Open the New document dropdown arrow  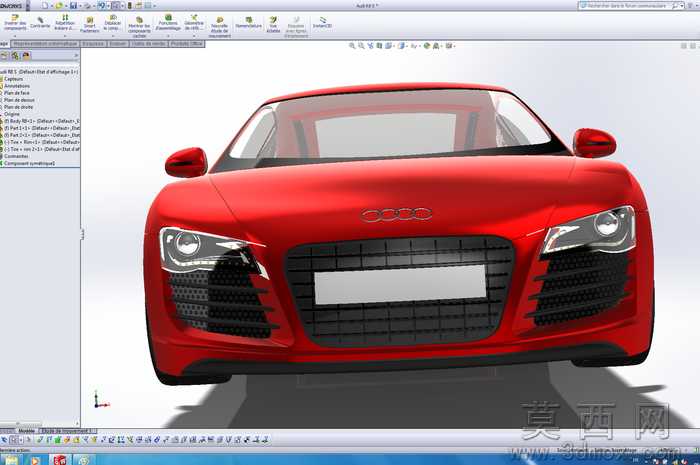[51, 6]
